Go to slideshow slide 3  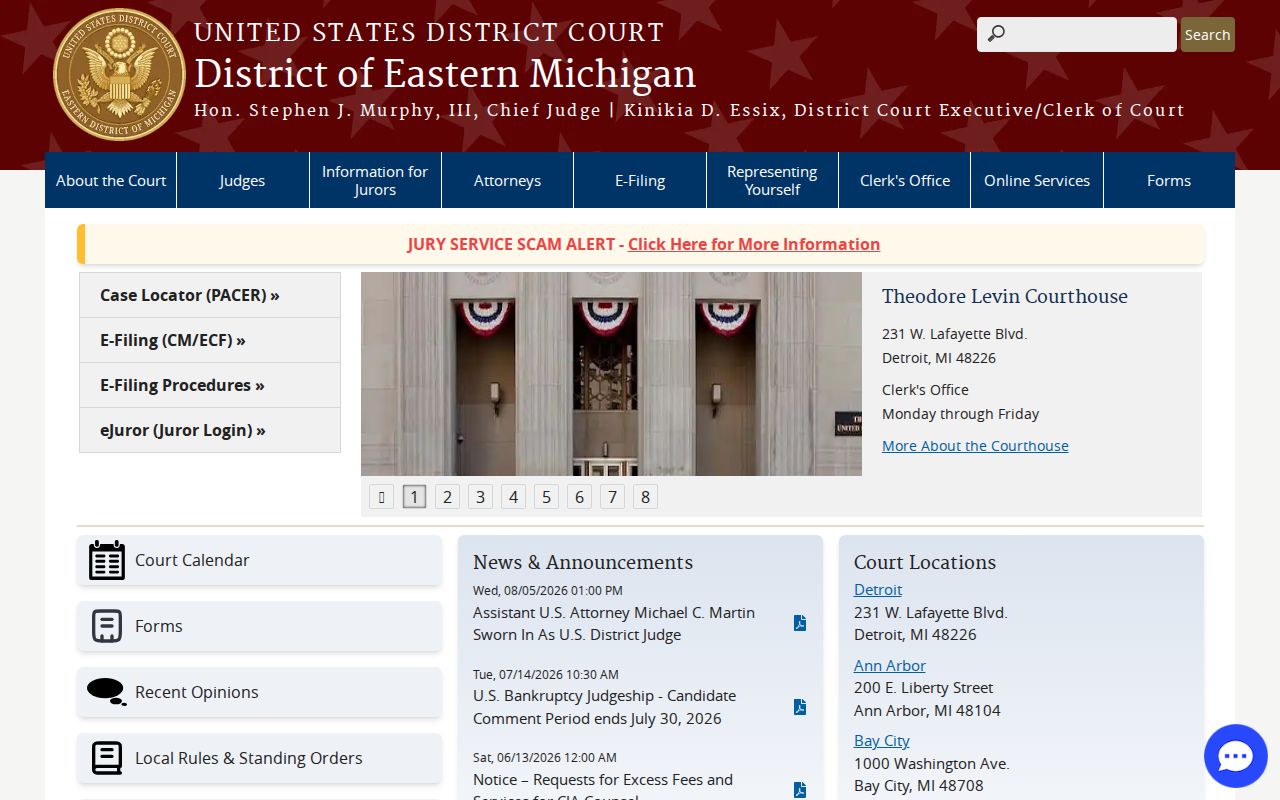coord(481,497)
